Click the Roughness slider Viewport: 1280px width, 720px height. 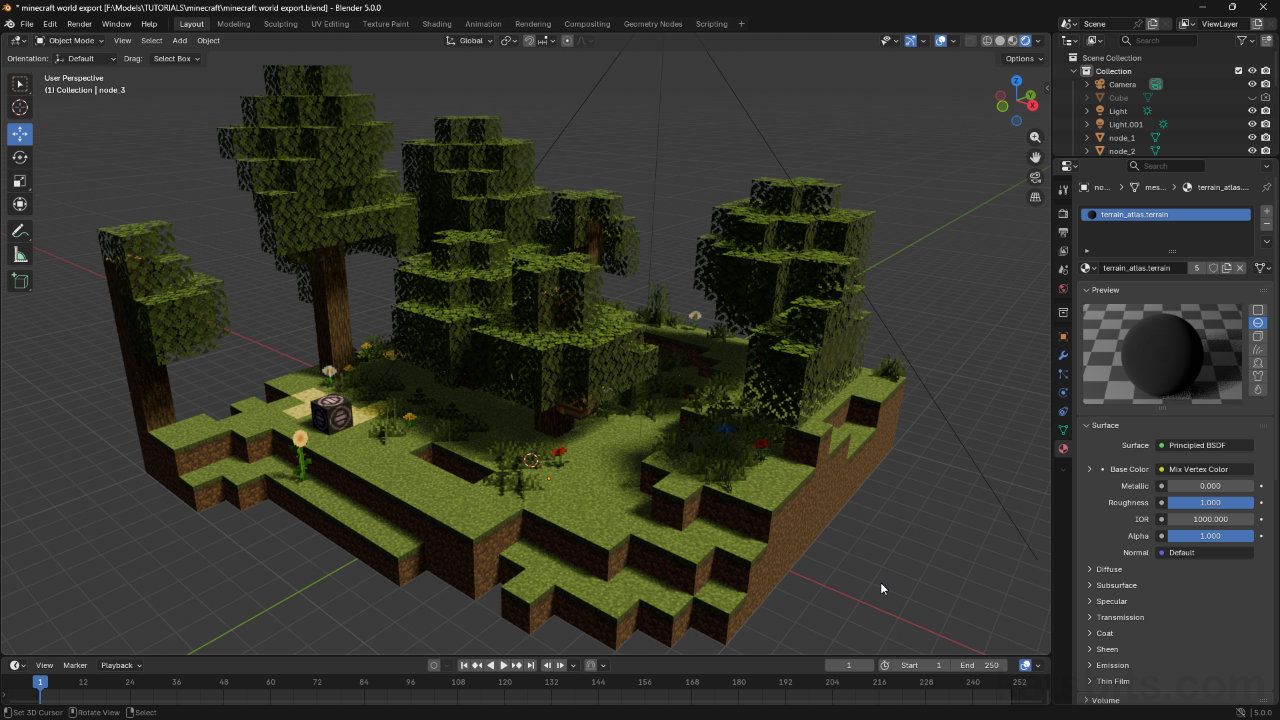1210,502
